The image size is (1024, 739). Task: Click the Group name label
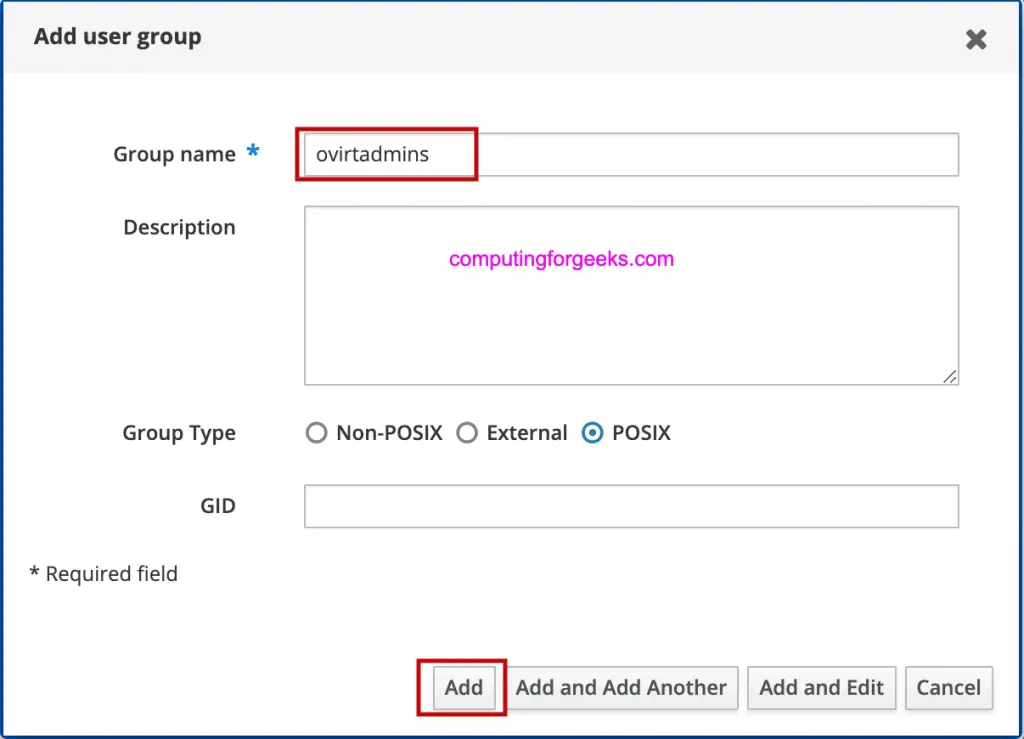tap(174, 154)
